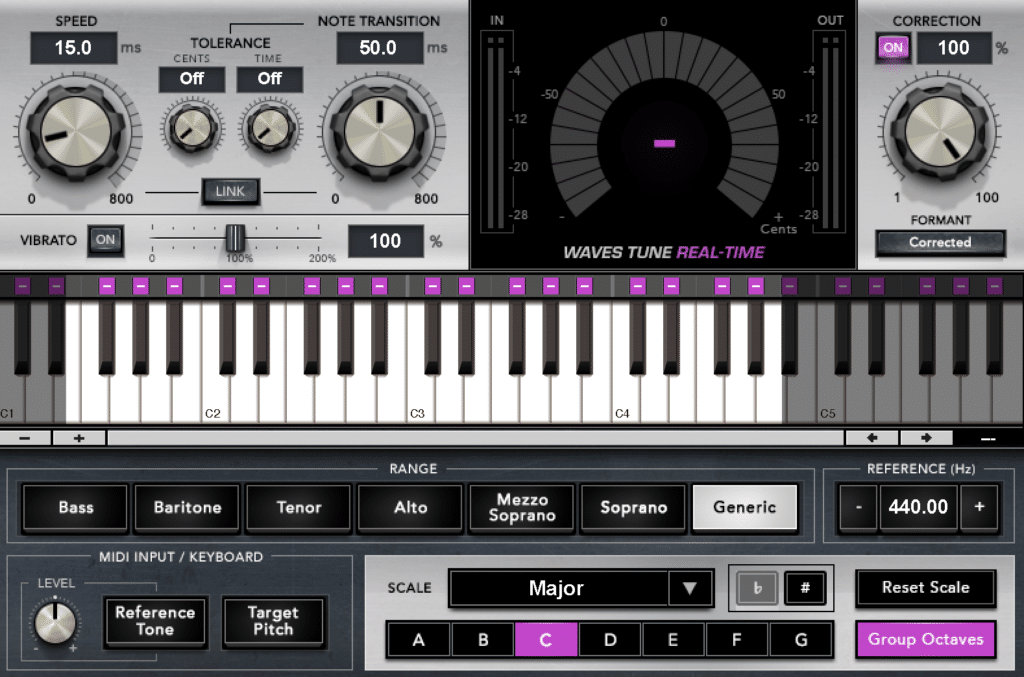Click the Reset Scale button
1024x677 pixels.
[x=925, y=588]
